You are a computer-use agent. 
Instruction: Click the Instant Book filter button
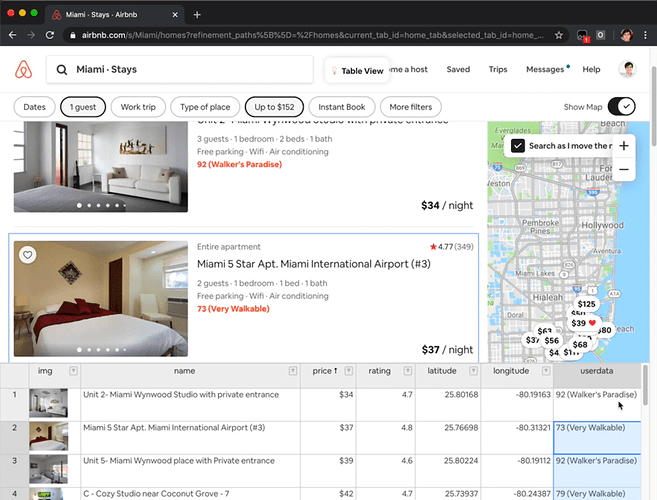tap(341, 107)
